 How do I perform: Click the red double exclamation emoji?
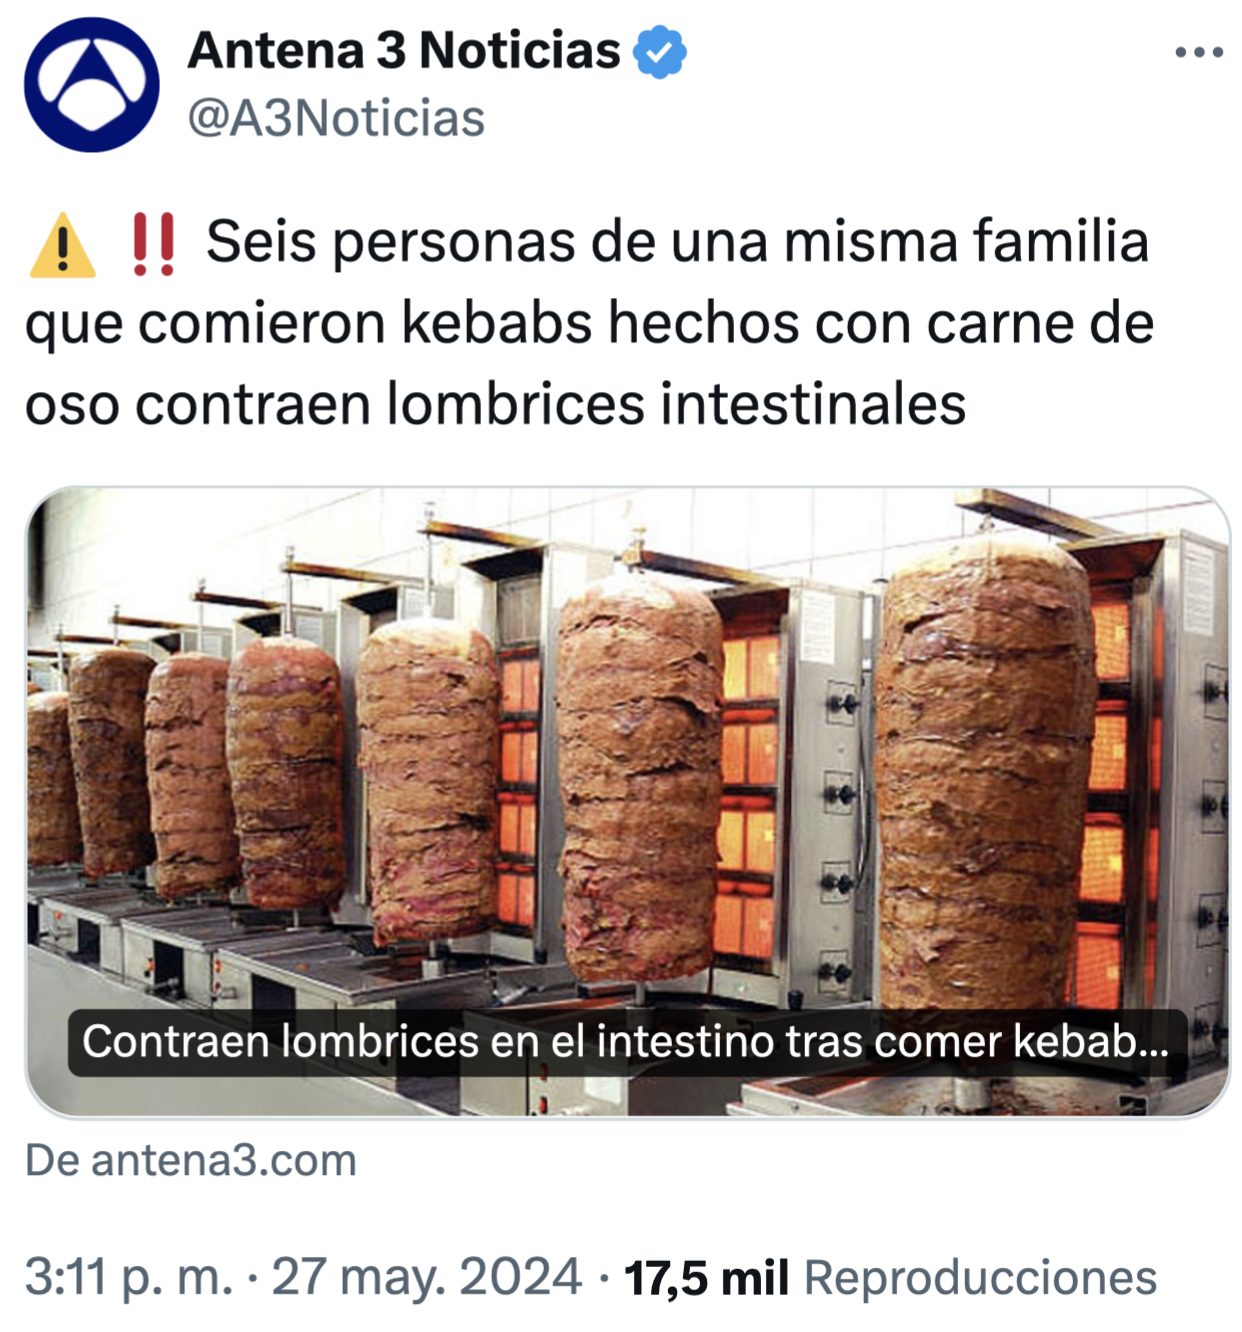tap(153, 245)
